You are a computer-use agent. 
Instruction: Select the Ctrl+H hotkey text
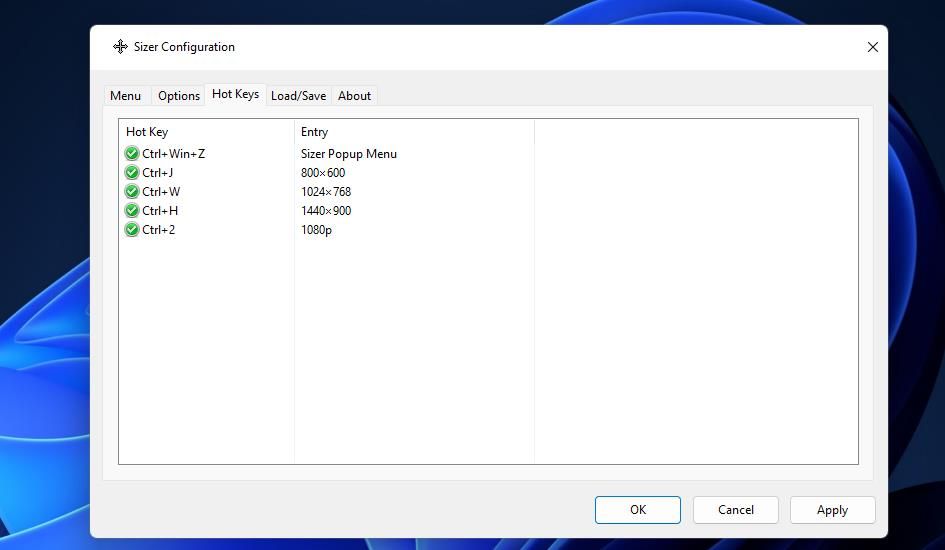coord(160,211)
